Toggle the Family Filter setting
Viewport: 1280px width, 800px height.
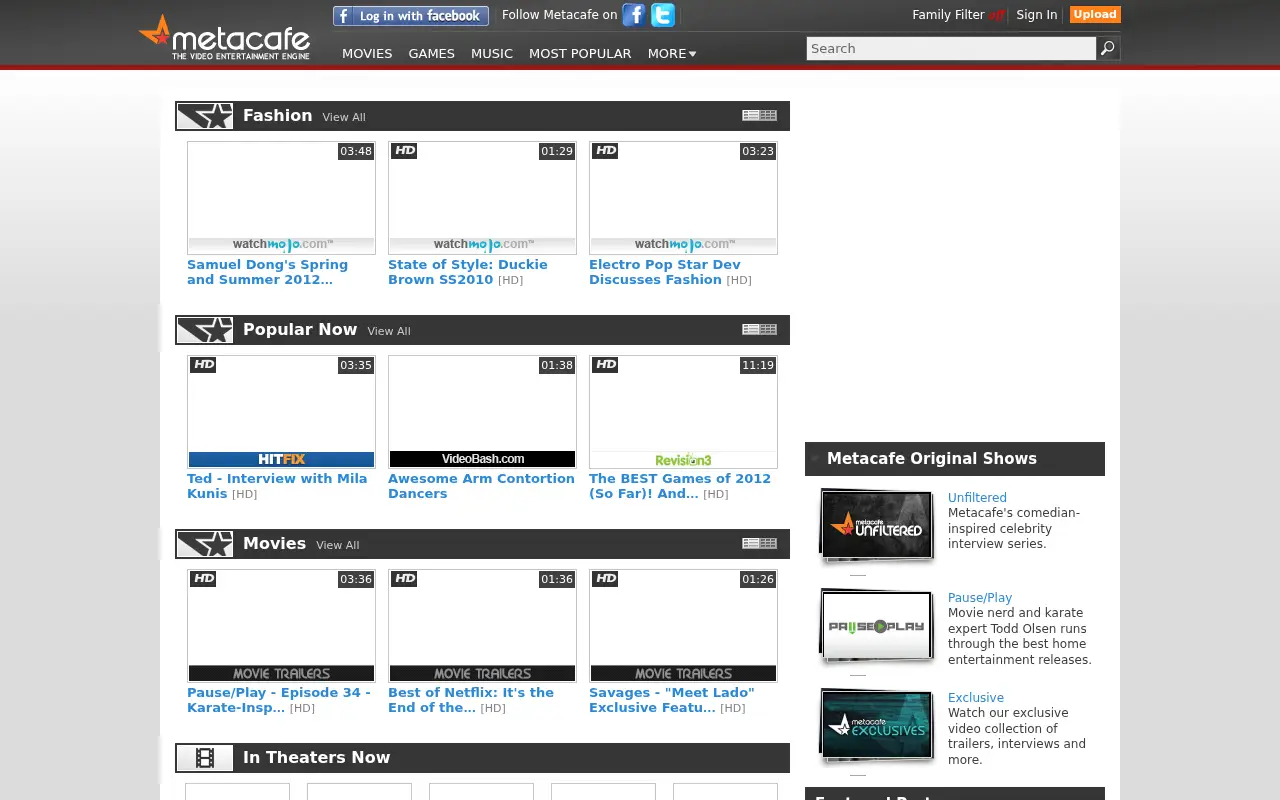958,15
